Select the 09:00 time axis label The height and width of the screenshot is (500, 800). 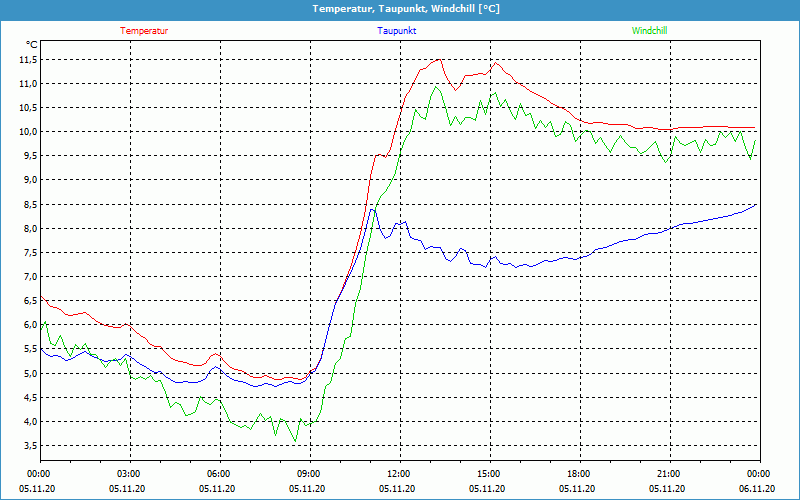[308, 474]
